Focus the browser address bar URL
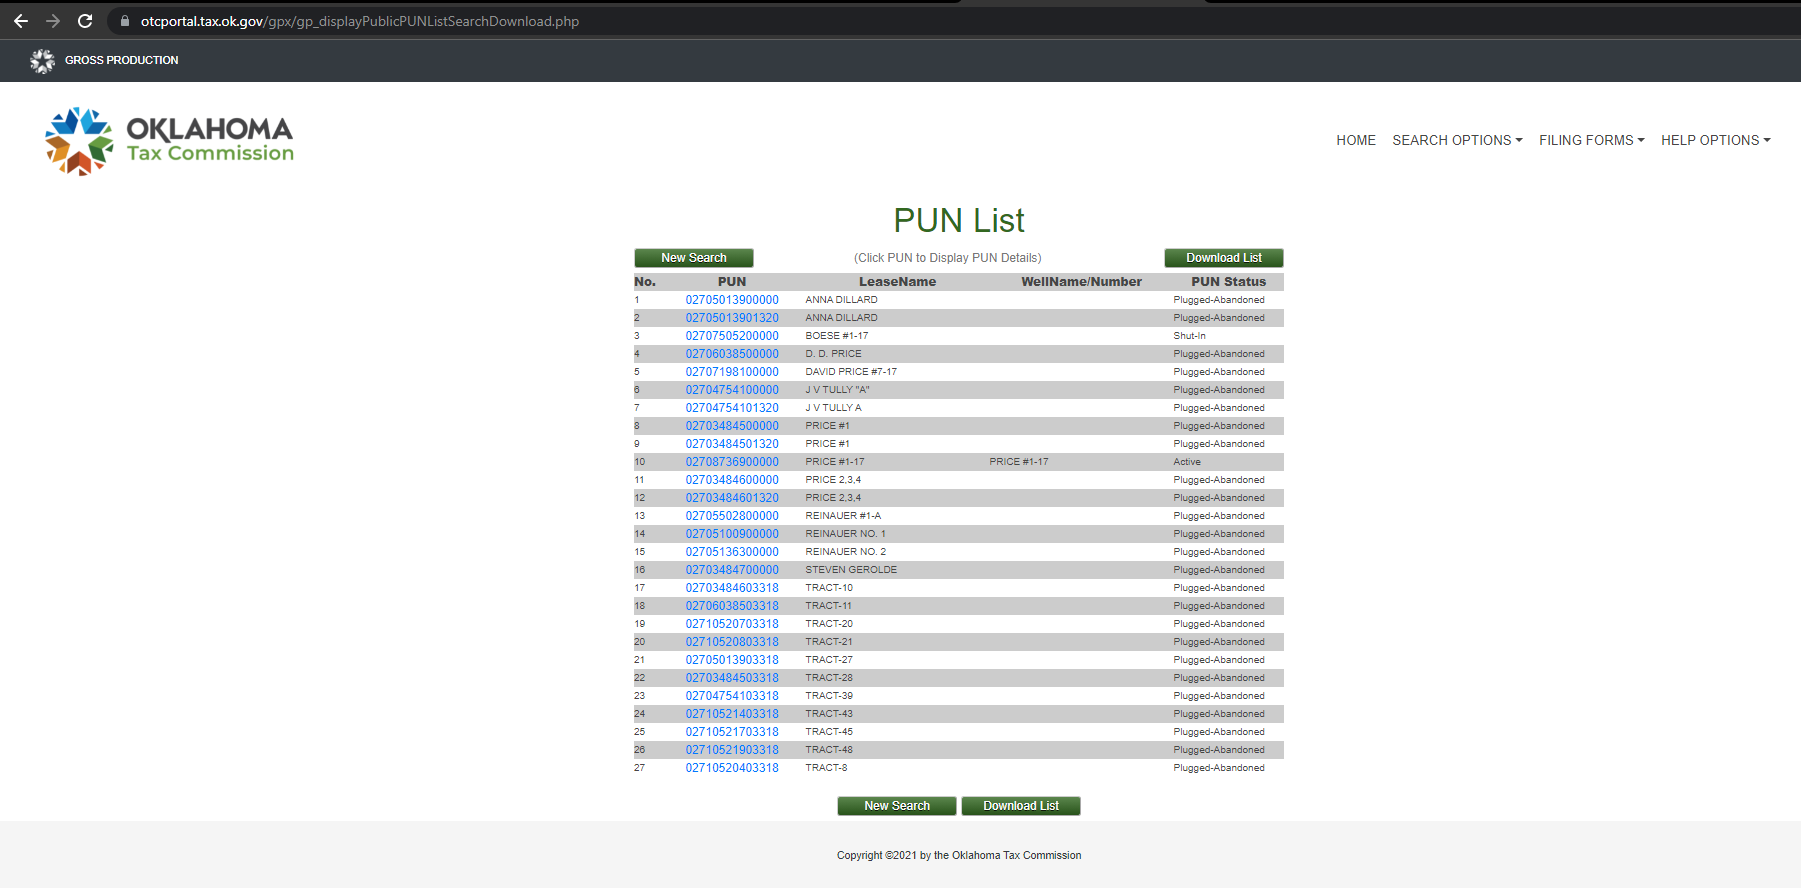 tap(360, 21)
